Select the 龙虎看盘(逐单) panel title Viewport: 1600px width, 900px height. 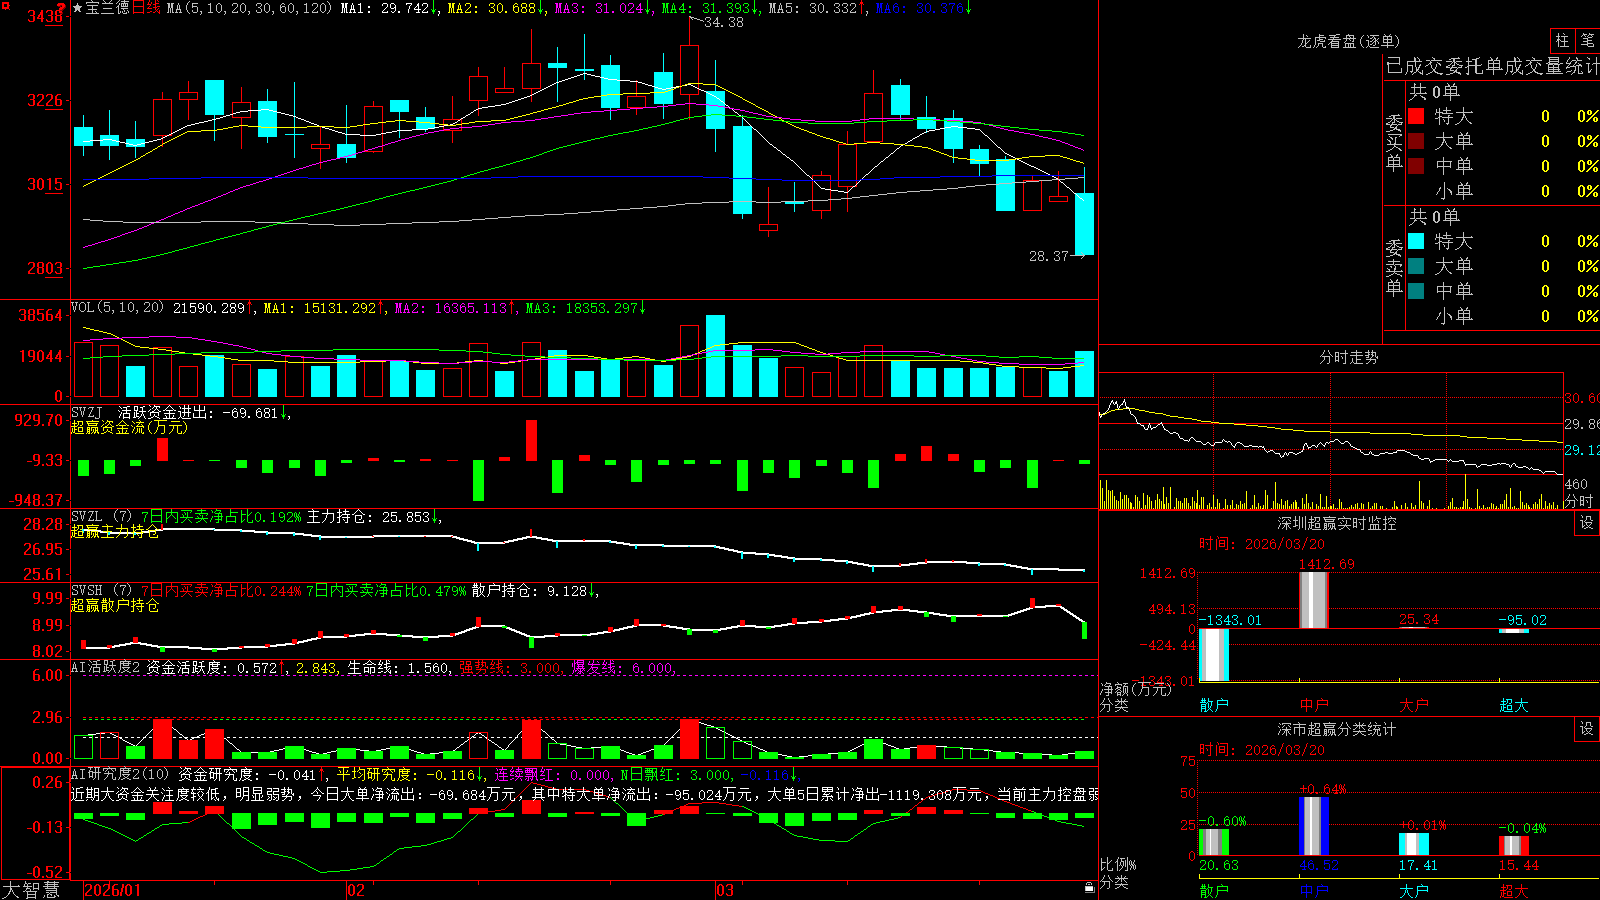1348,41
